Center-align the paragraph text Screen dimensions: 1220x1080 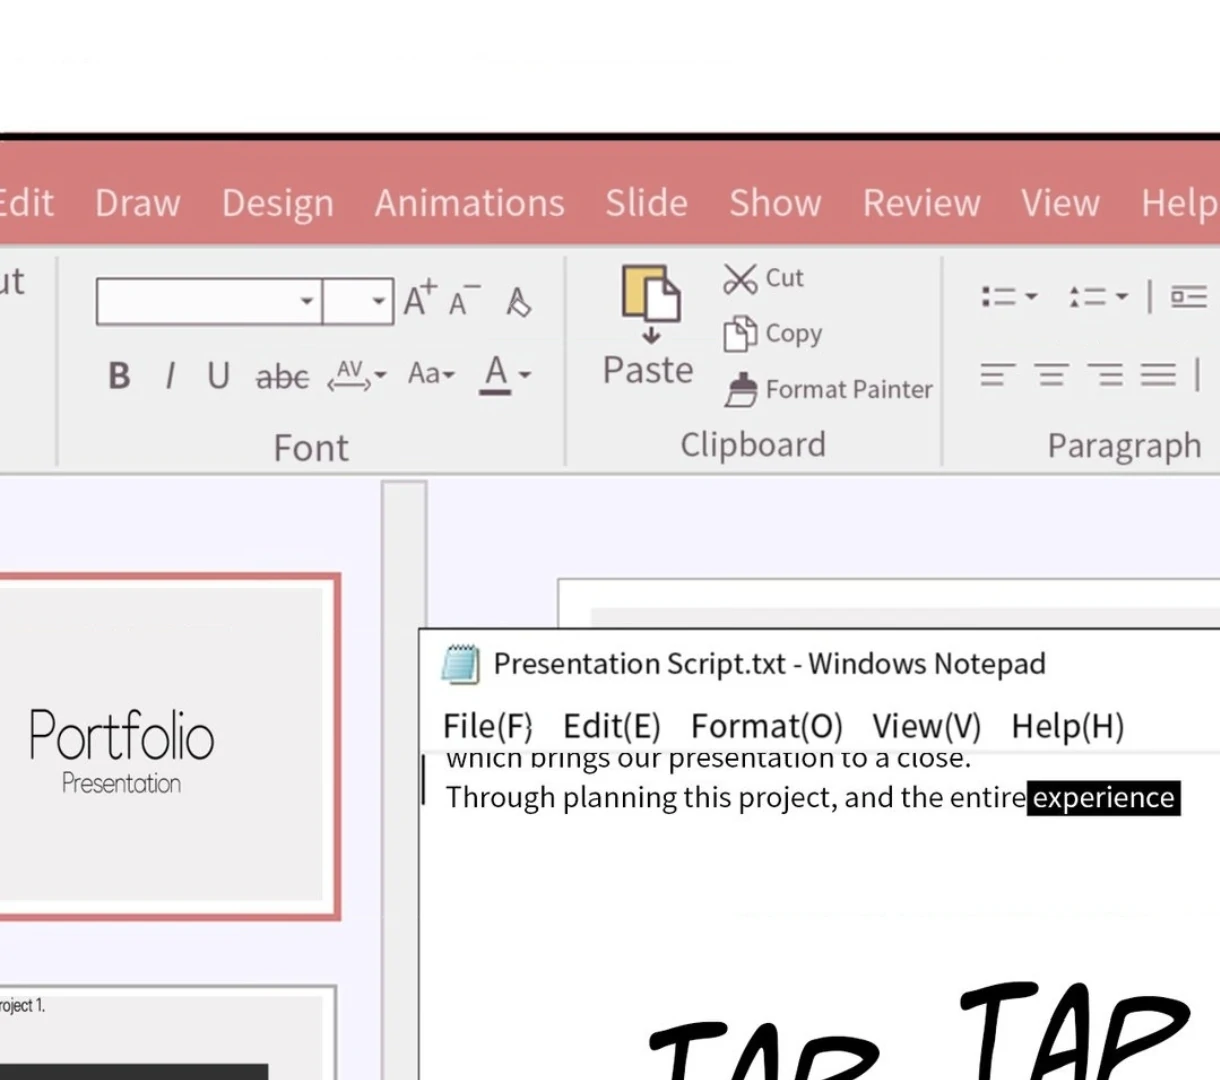[1050, 376]
